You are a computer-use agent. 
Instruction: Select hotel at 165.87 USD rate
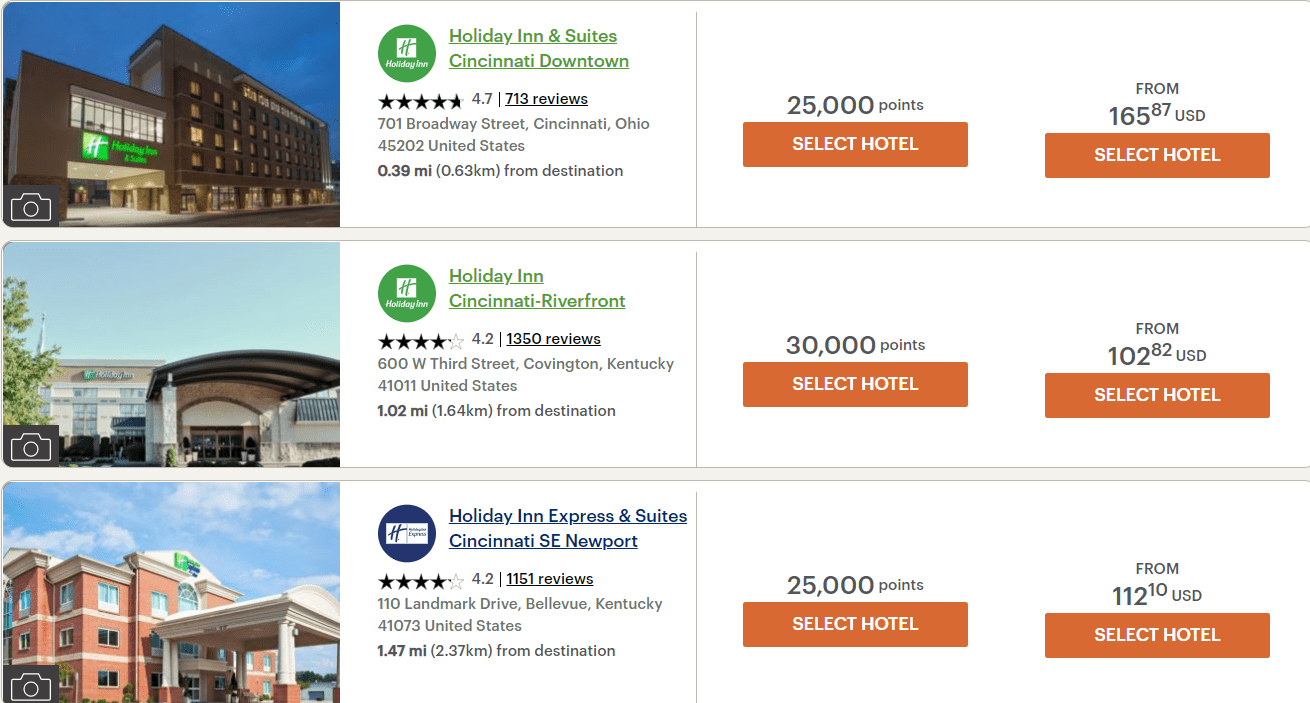pyautogui.click(x=1157, y=155)
